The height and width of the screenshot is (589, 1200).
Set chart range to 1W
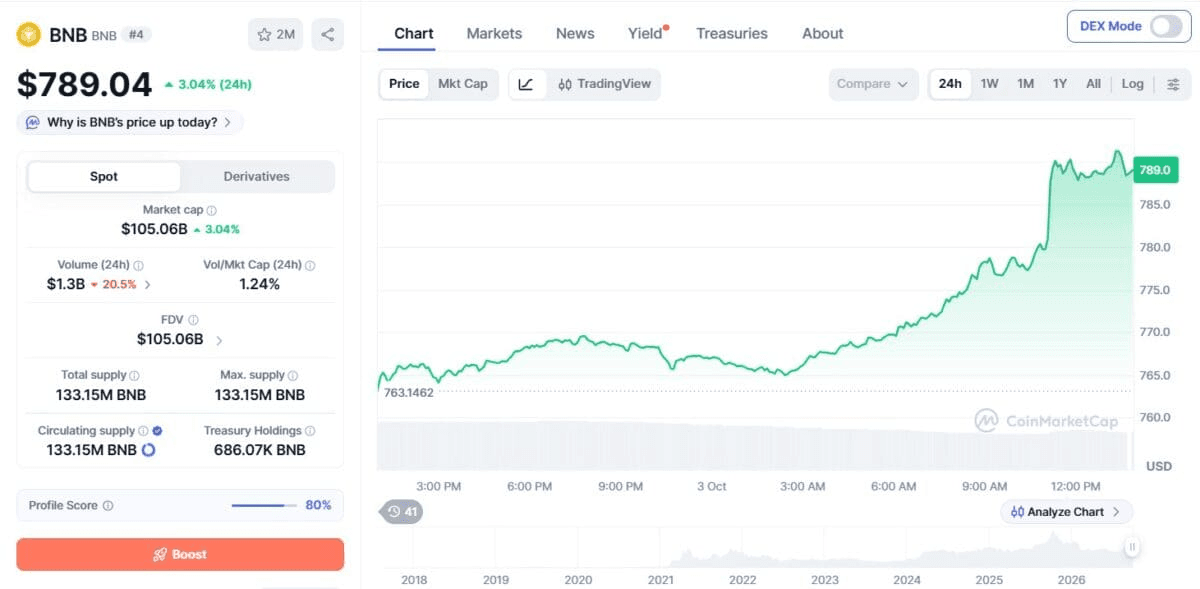click(989, 84)
